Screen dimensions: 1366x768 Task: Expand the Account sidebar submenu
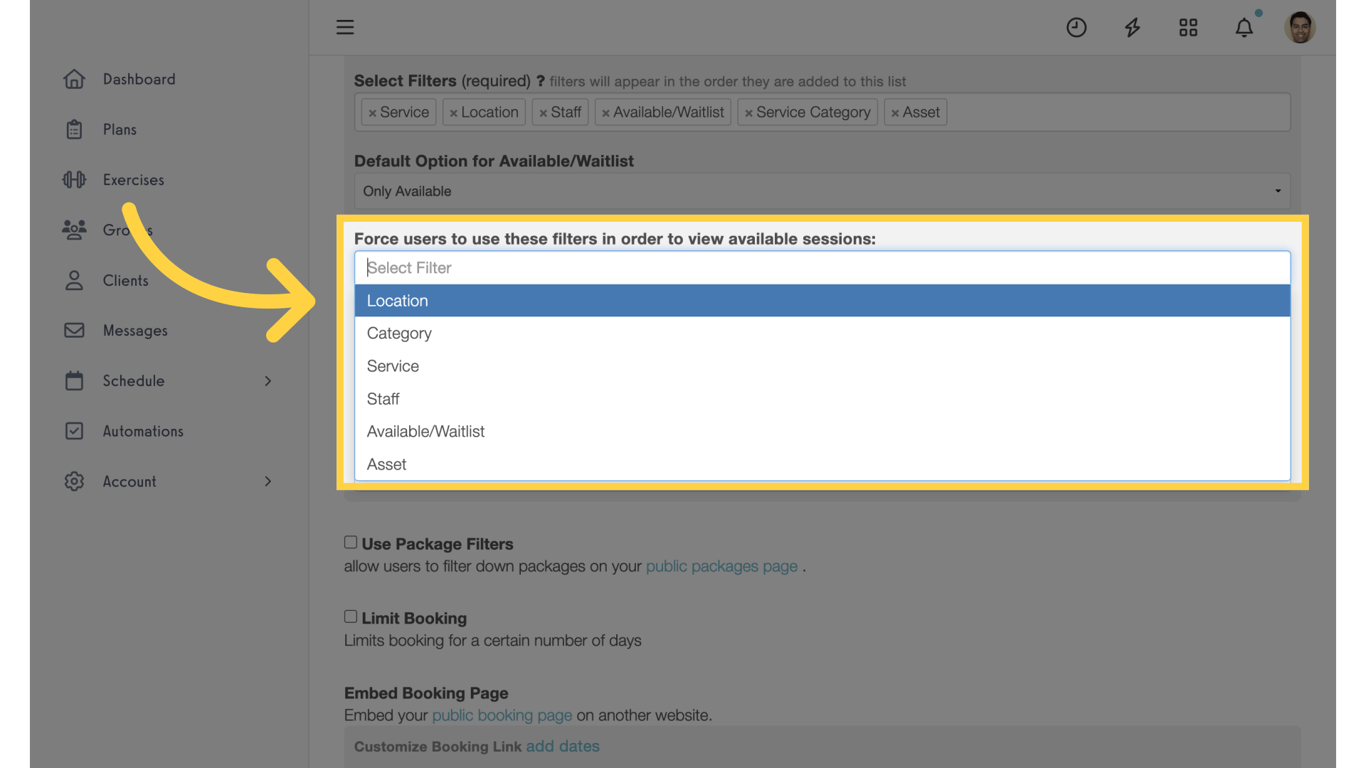268,482
